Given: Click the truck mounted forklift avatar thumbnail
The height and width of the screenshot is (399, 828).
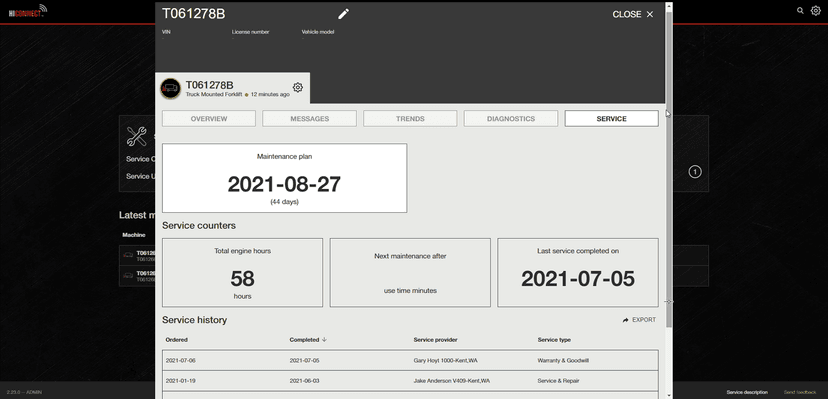Looking at the screenshot, I should (x=171, y=89).
